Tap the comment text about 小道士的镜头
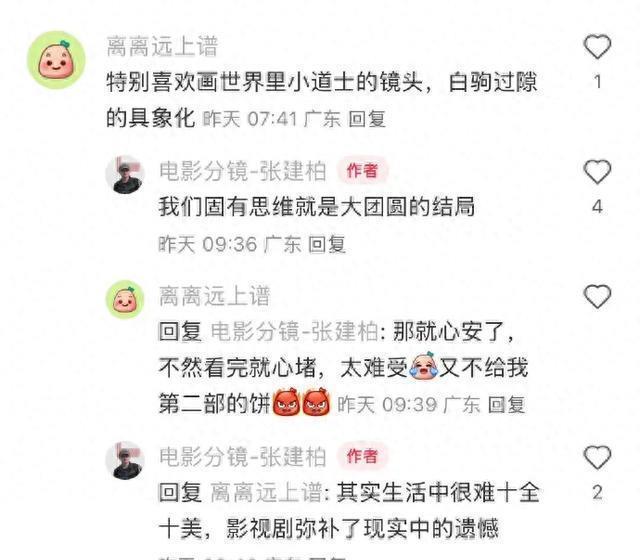 pos(322,100)
